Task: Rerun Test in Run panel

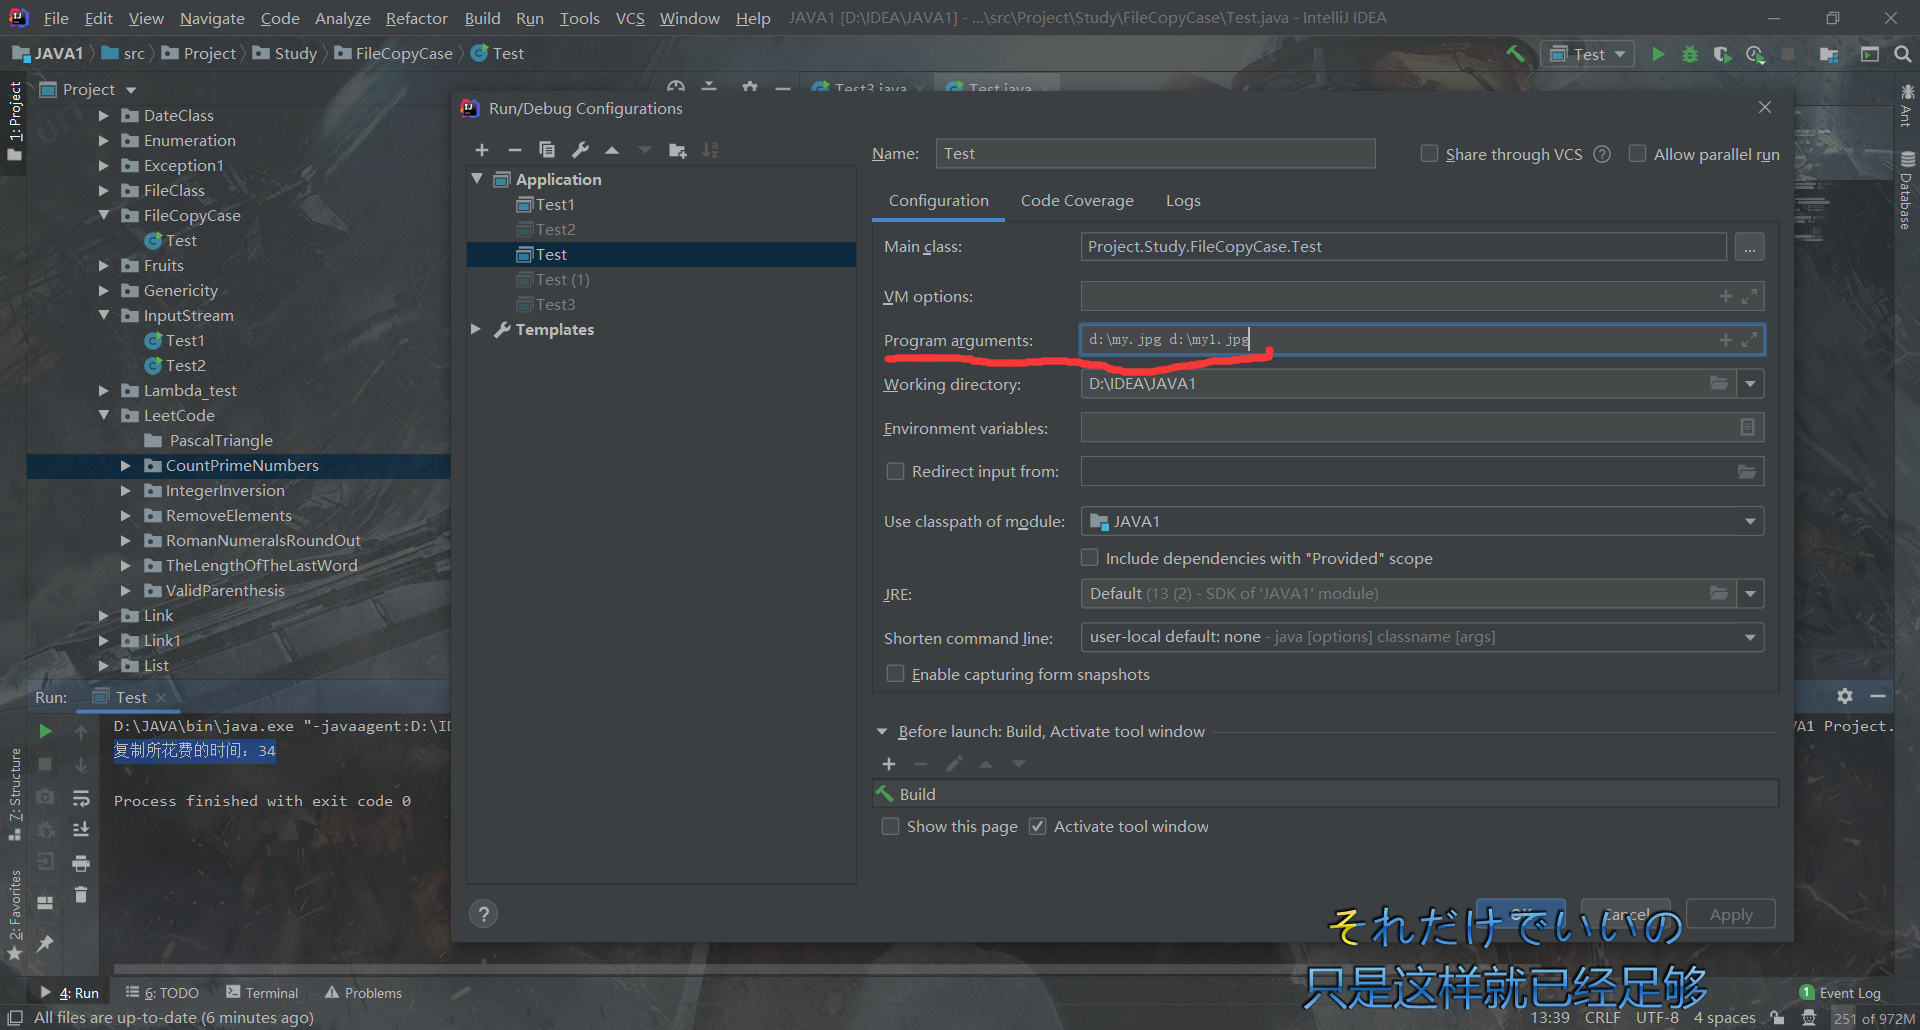Action: (45, 731)
